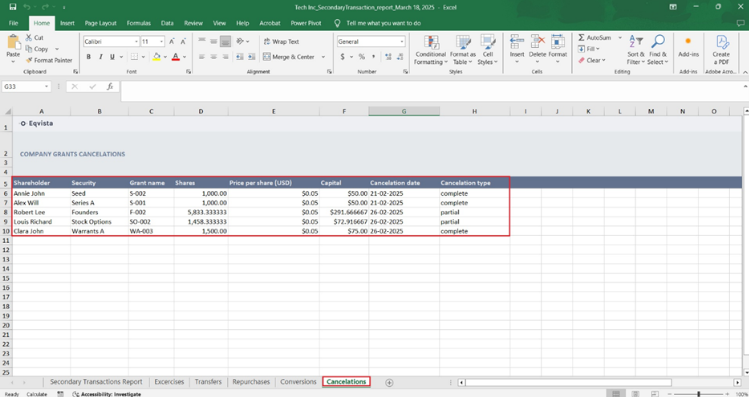The width and height of the screenshot is (749, 397).
Task: Decrease decimal places
Action: coord(400,57)
